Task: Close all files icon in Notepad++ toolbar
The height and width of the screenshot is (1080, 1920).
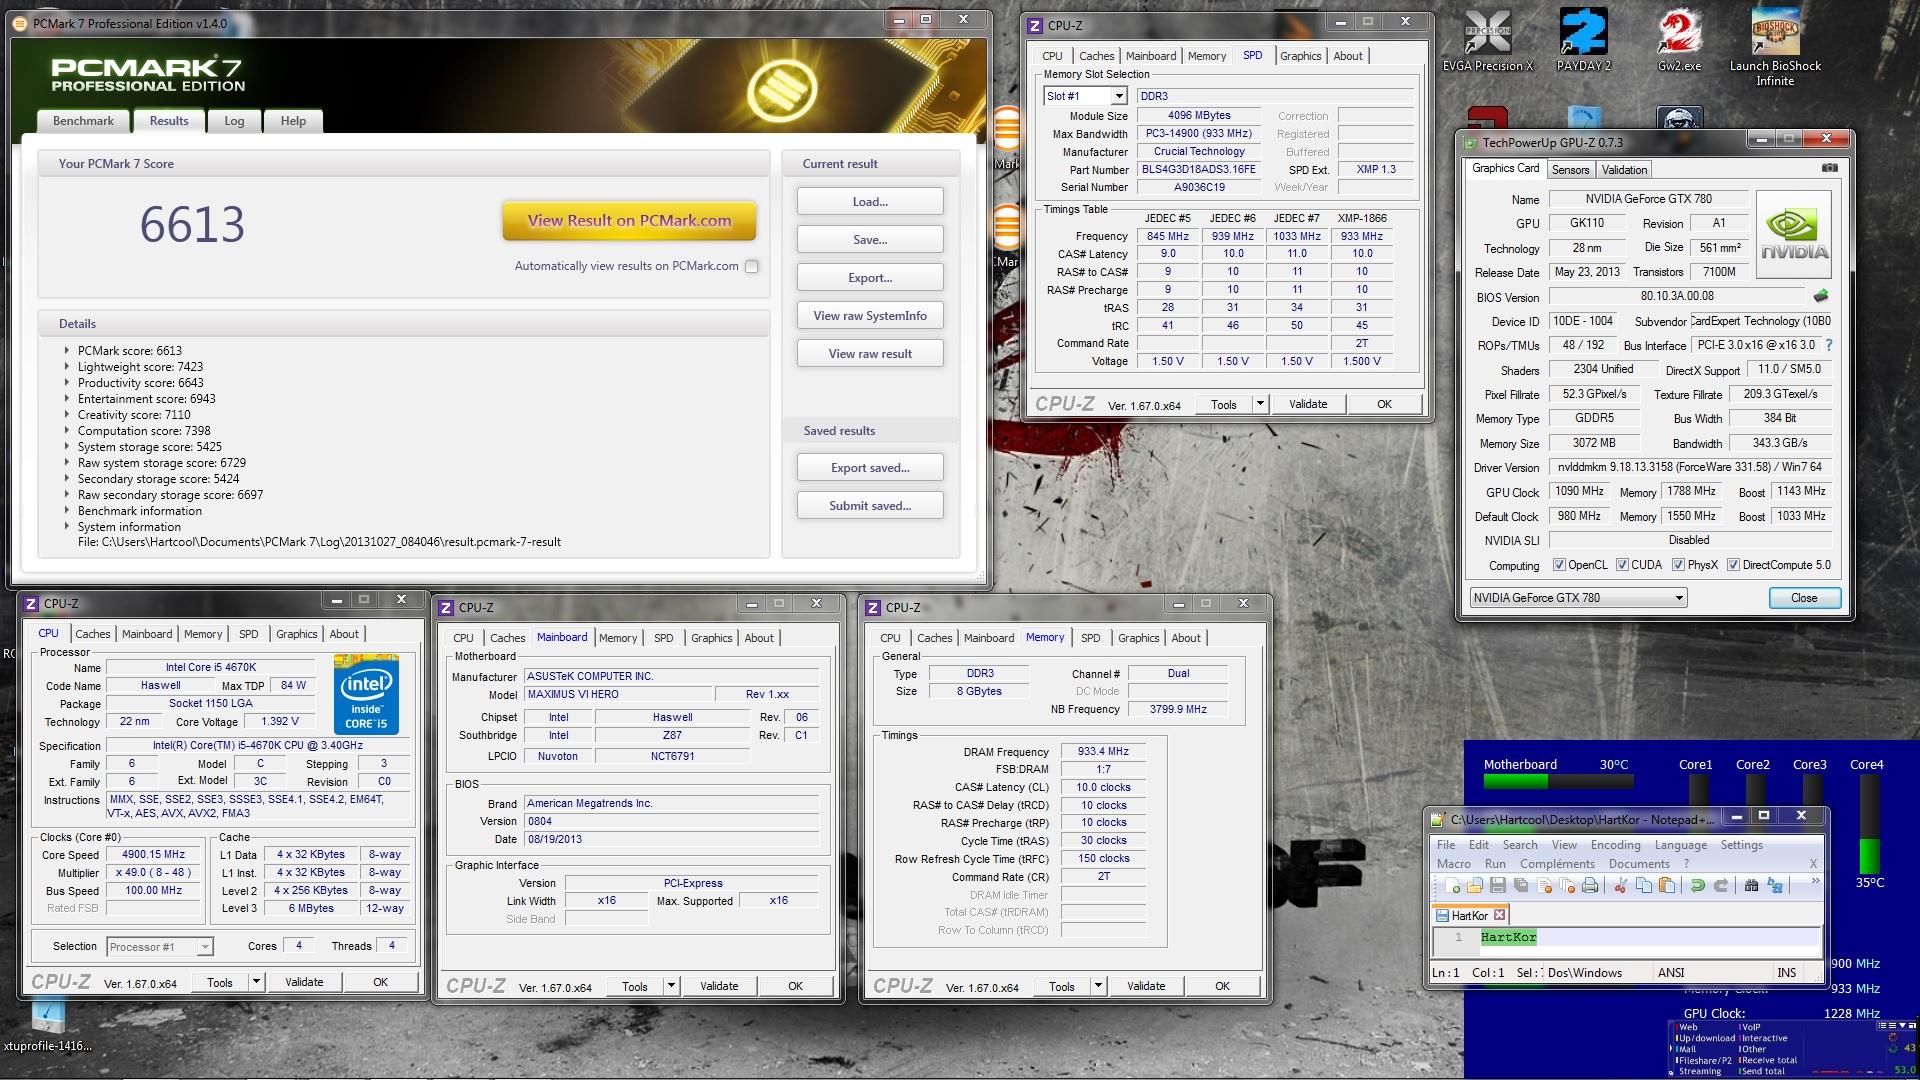Action: click(x=1567, y=885)
